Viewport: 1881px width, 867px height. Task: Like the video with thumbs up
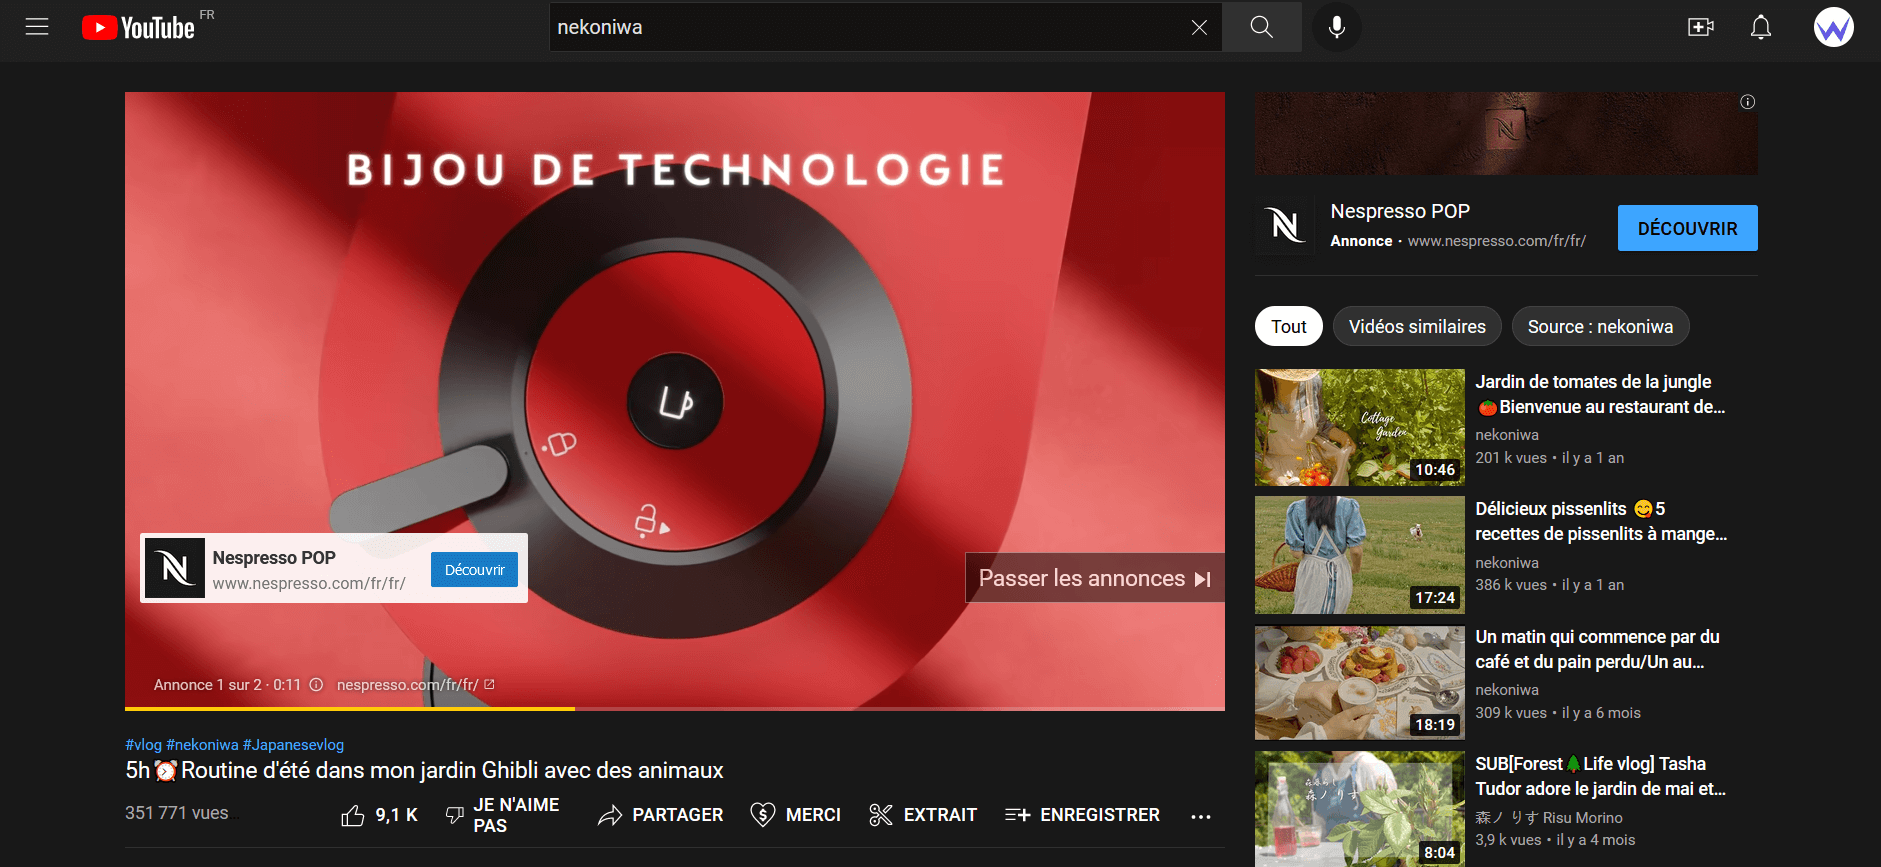pos(378,815)
